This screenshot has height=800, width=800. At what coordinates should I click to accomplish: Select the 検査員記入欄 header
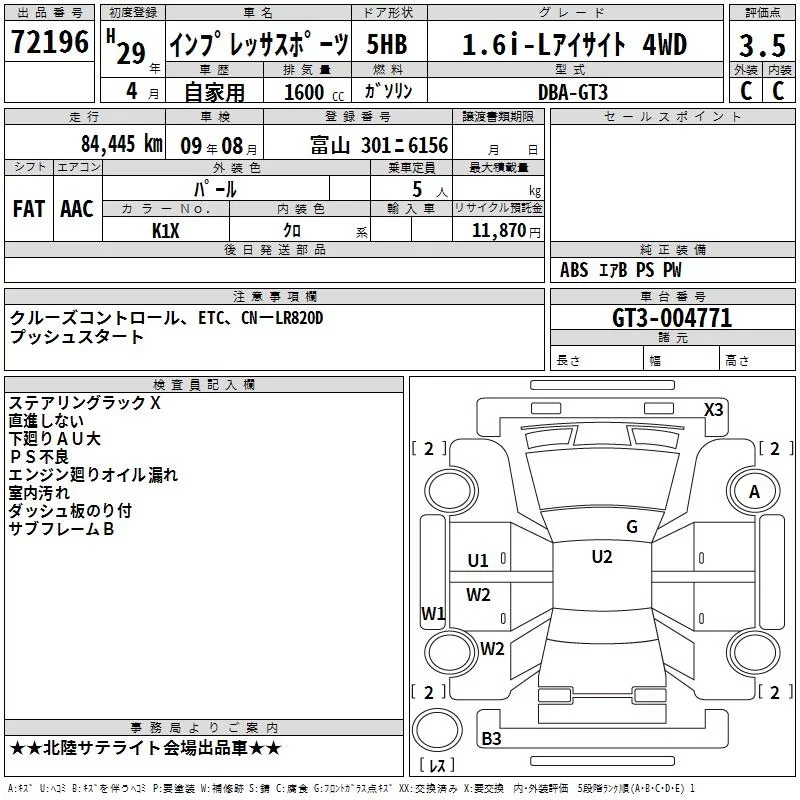point(204,385)
